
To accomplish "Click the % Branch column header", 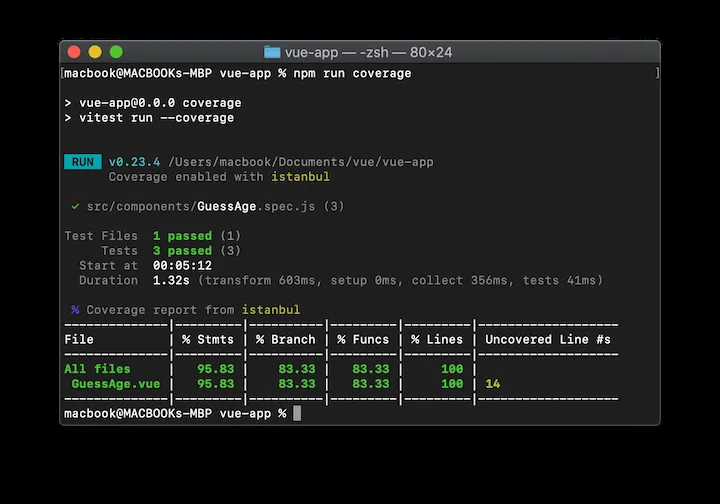I will pos(286,340).
